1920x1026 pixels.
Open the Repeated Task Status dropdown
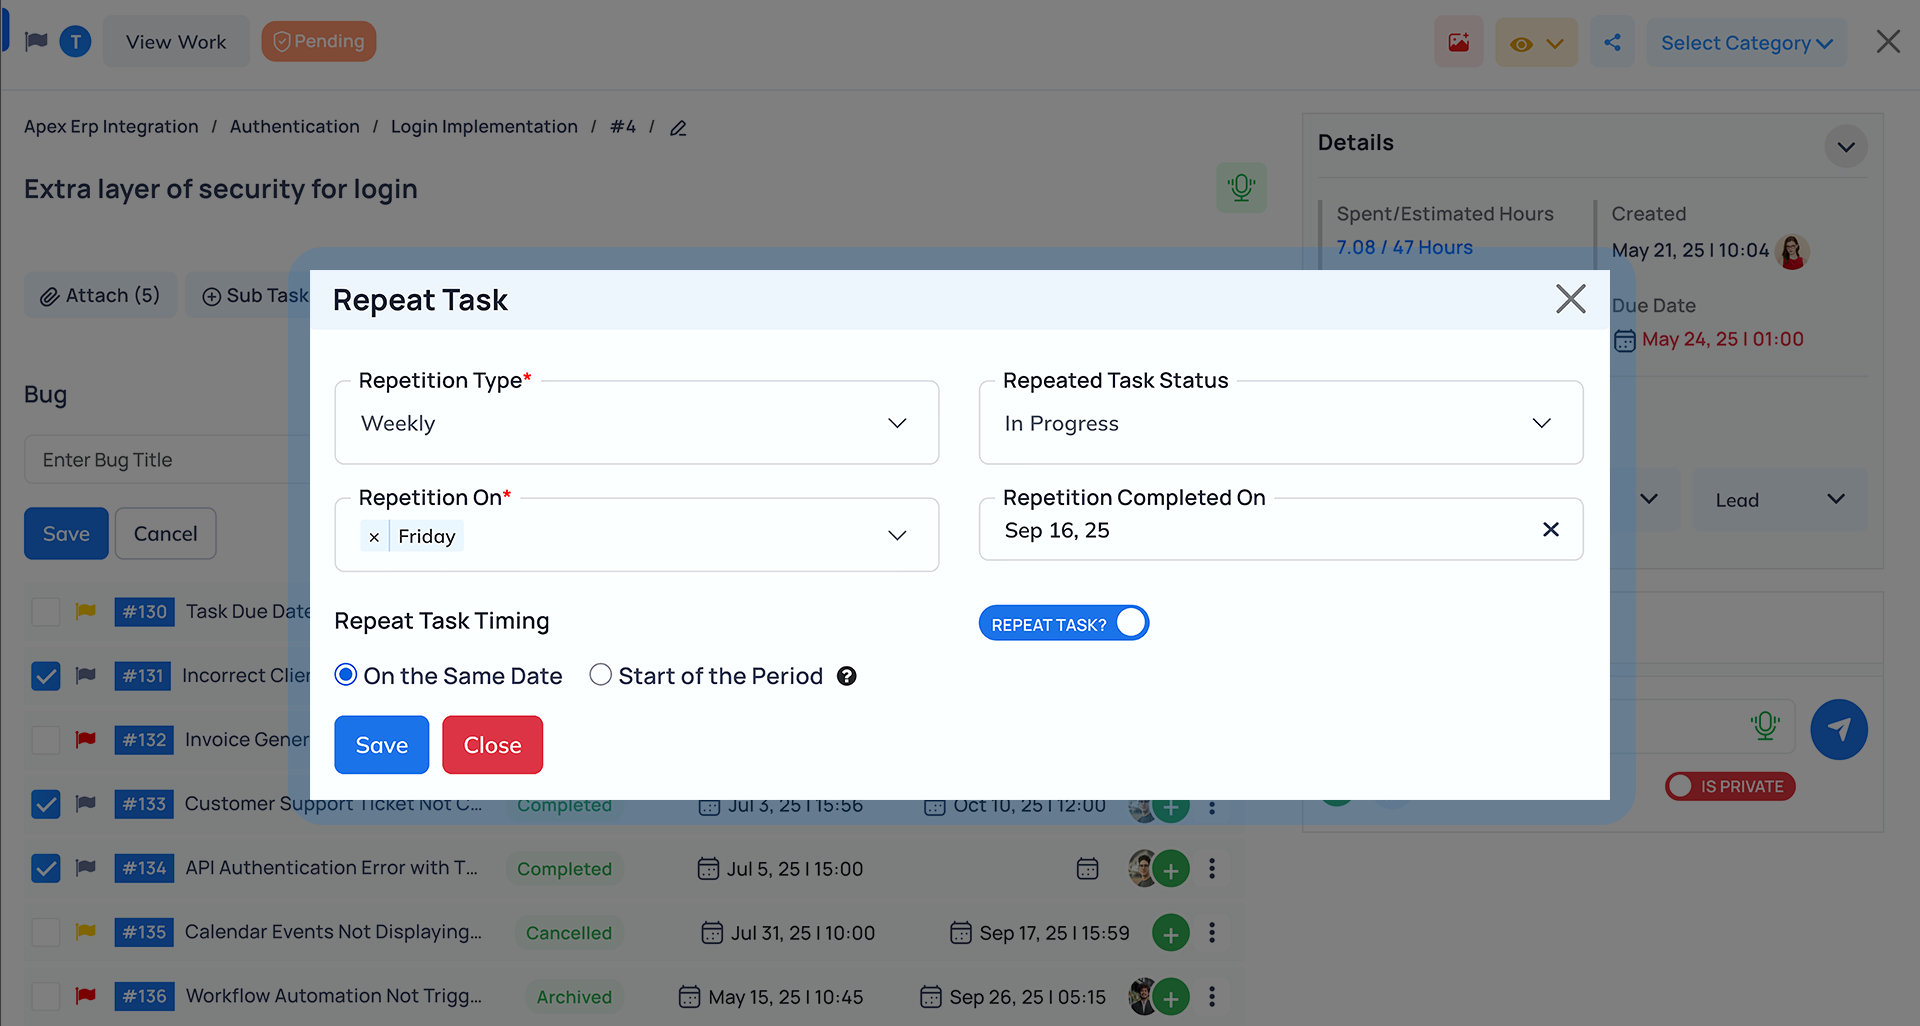coord(1280,424)
